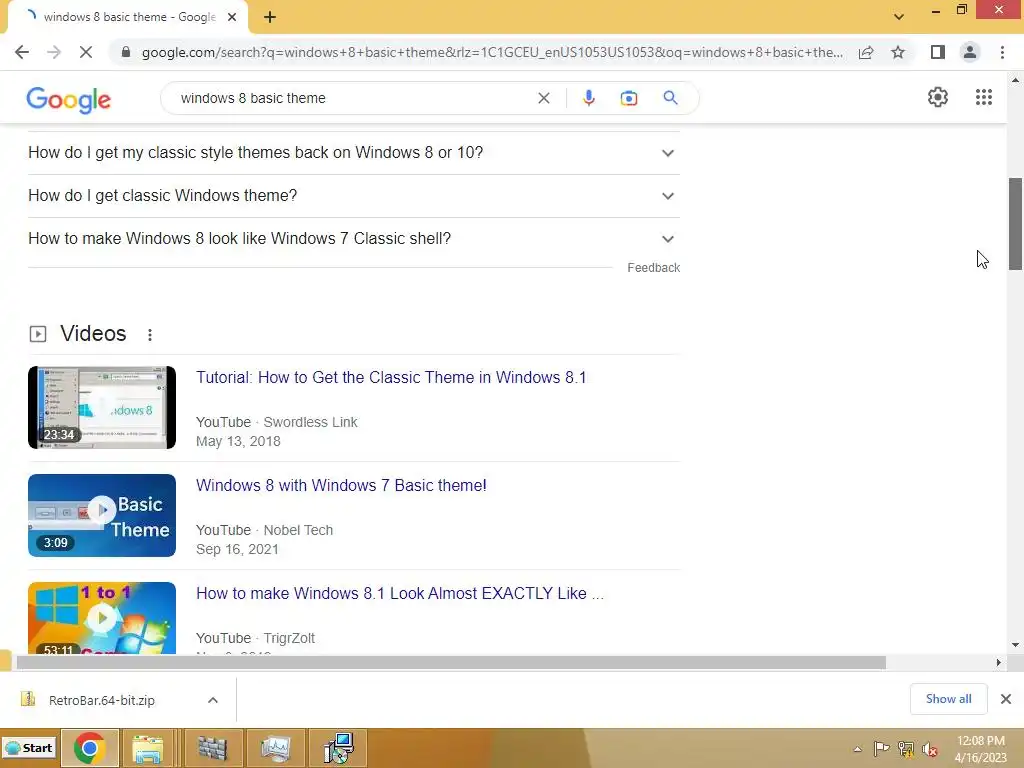This screenshot has width=1024, height=768.
Task: Click the scroll-down arrow of the page
Action: [1015, 645]
